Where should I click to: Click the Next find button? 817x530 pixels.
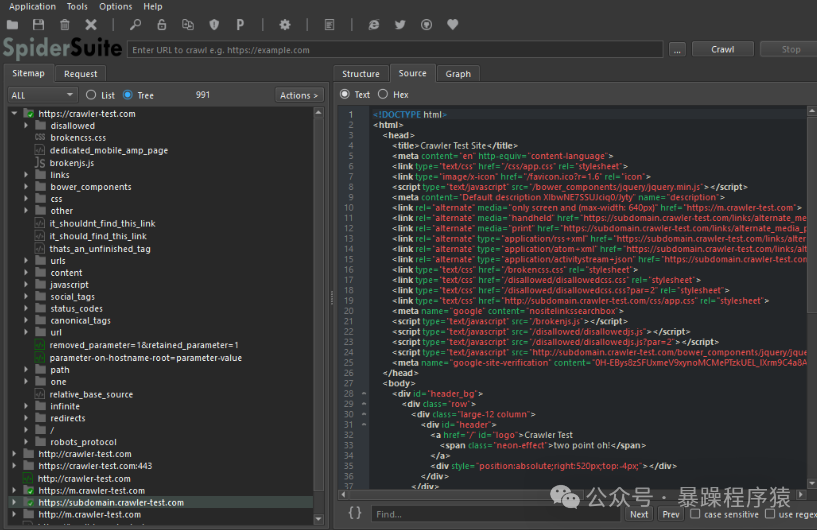(x=639, y=514)
